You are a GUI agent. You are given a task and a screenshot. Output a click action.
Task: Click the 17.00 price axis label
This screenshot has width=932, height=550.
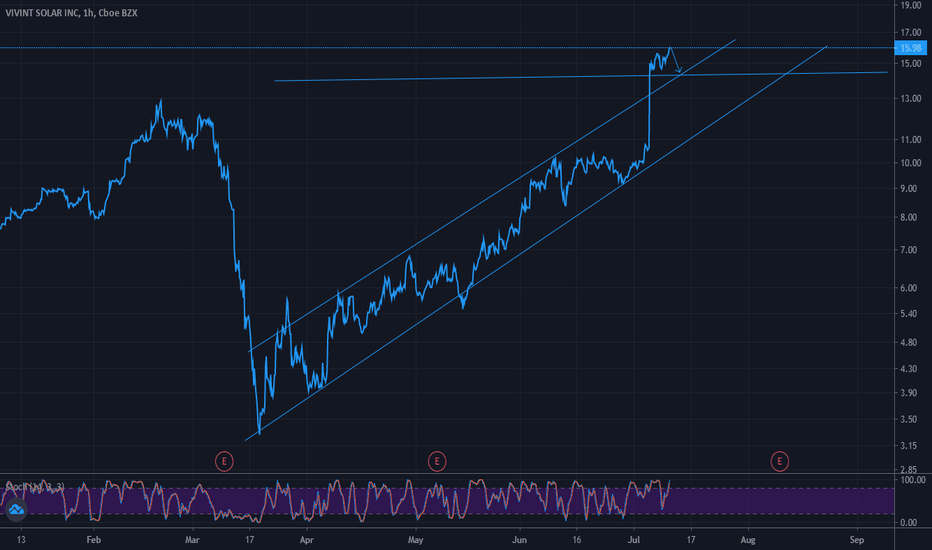(911, 33)
